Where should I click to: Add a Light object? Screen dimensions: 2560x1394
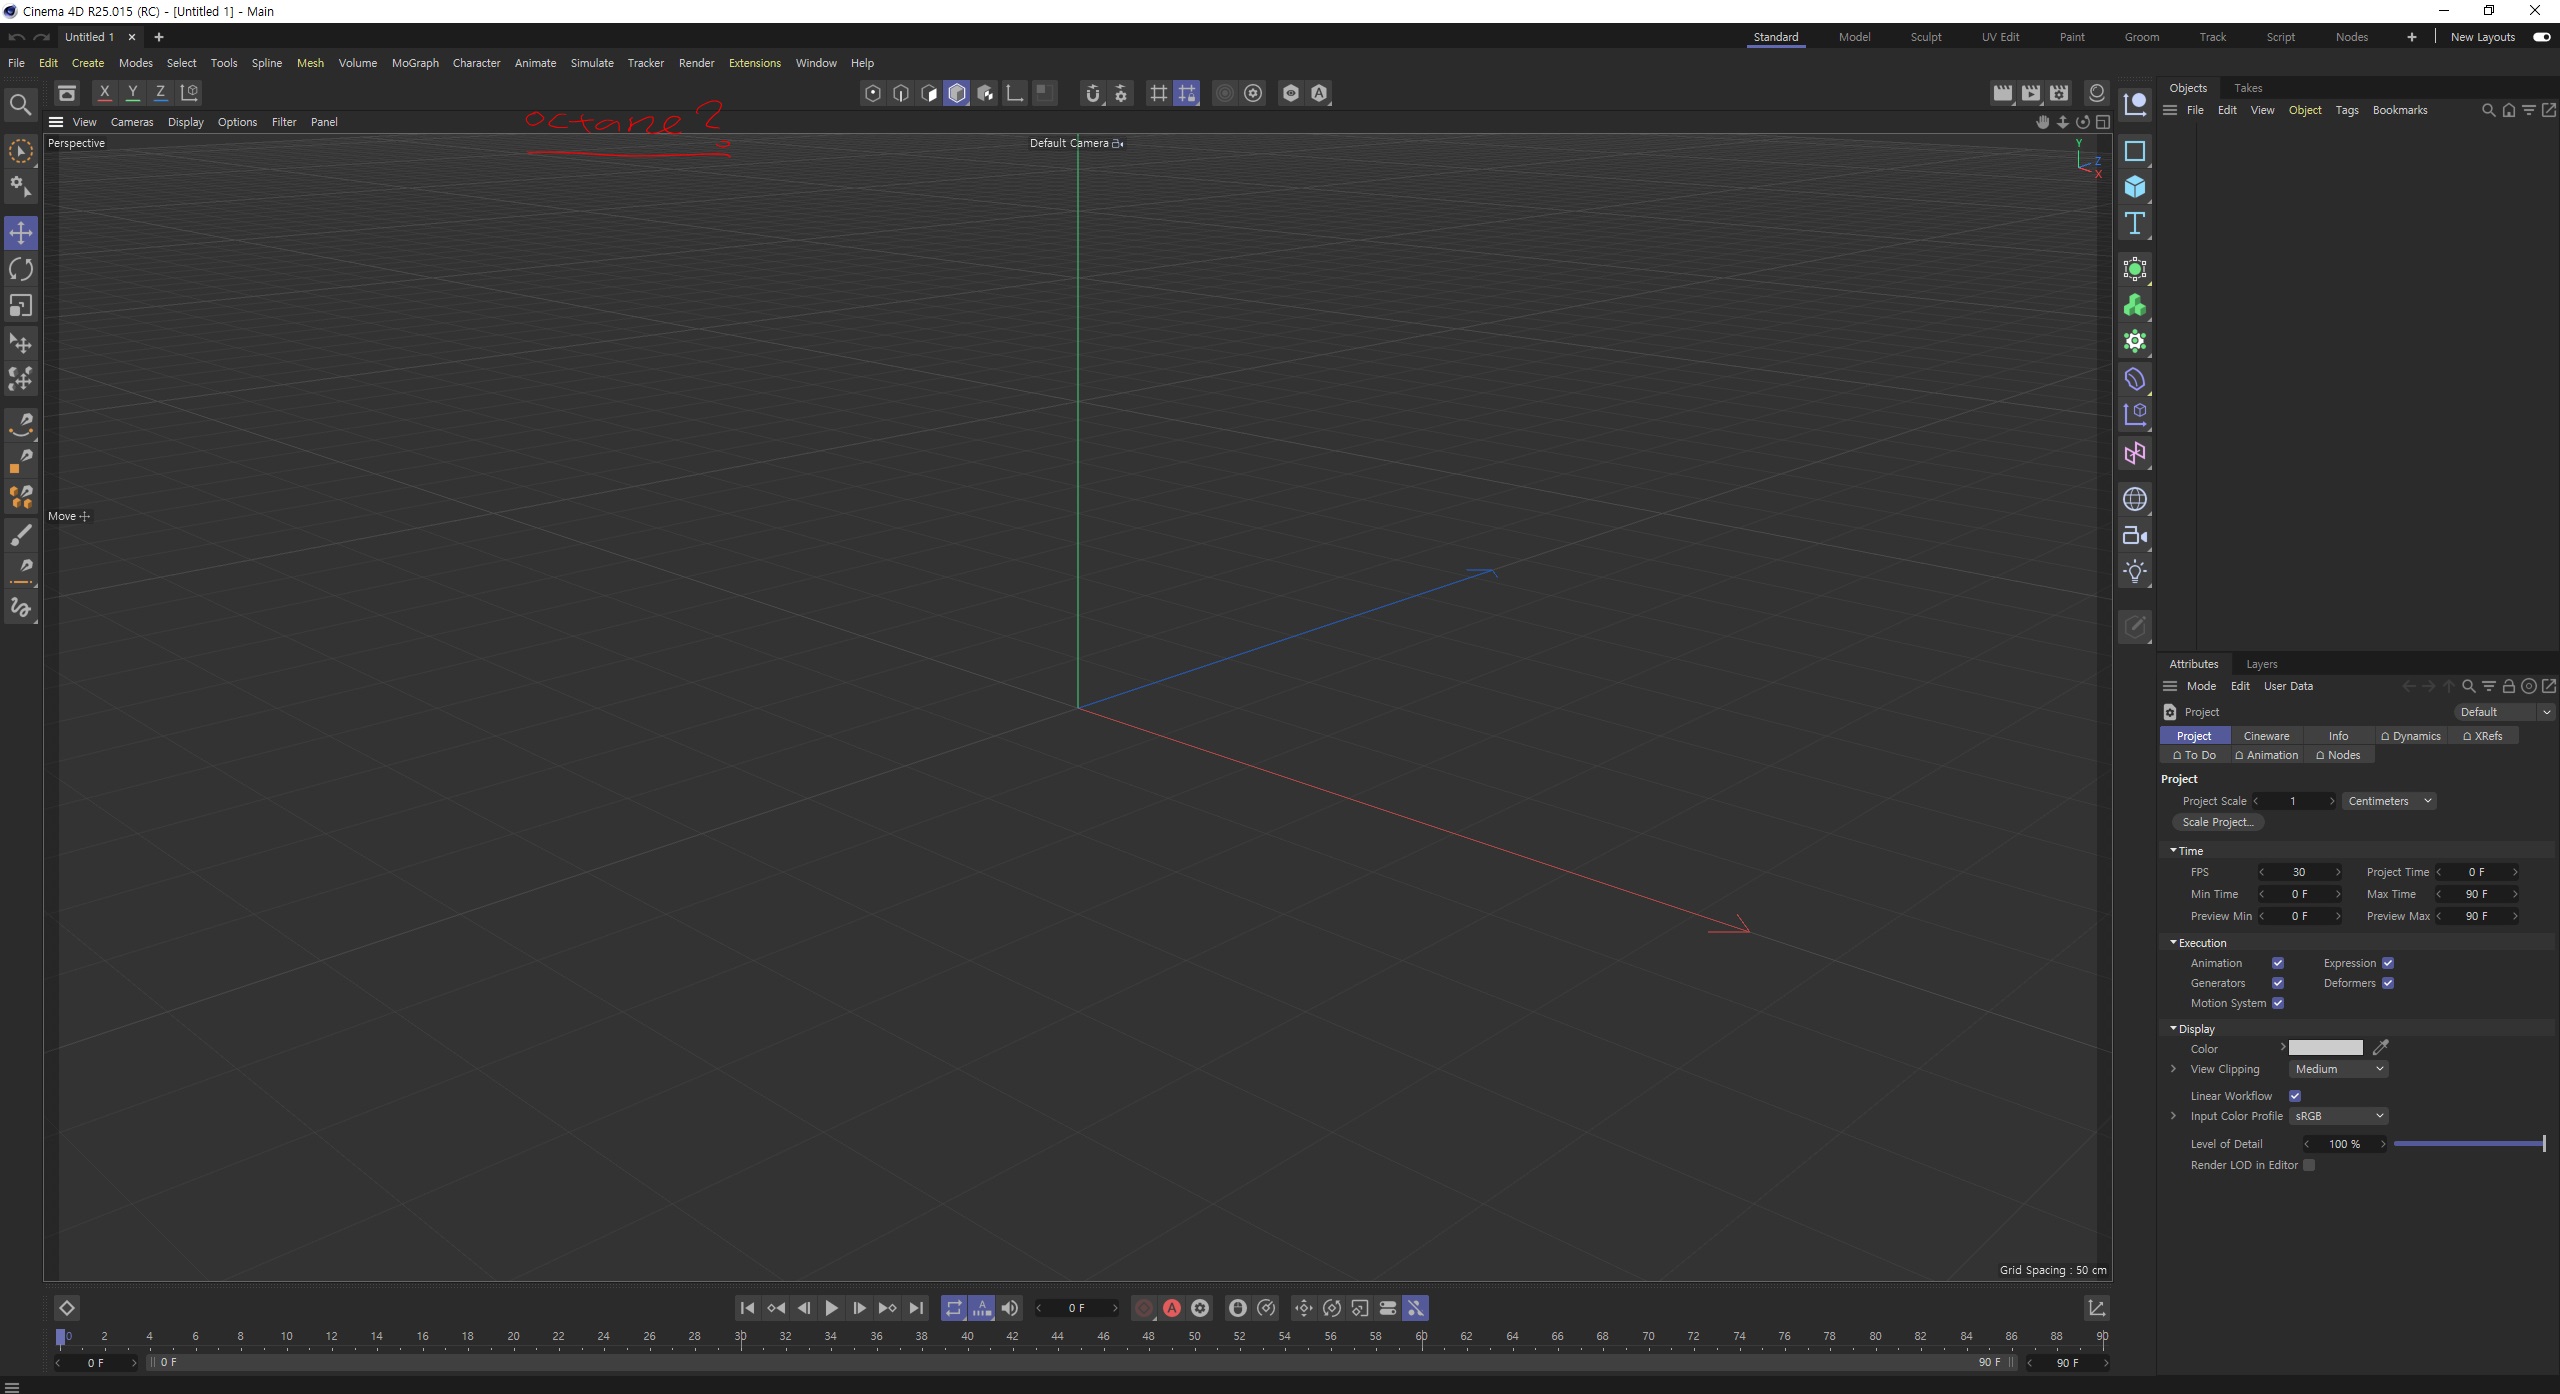point(2134,571)
